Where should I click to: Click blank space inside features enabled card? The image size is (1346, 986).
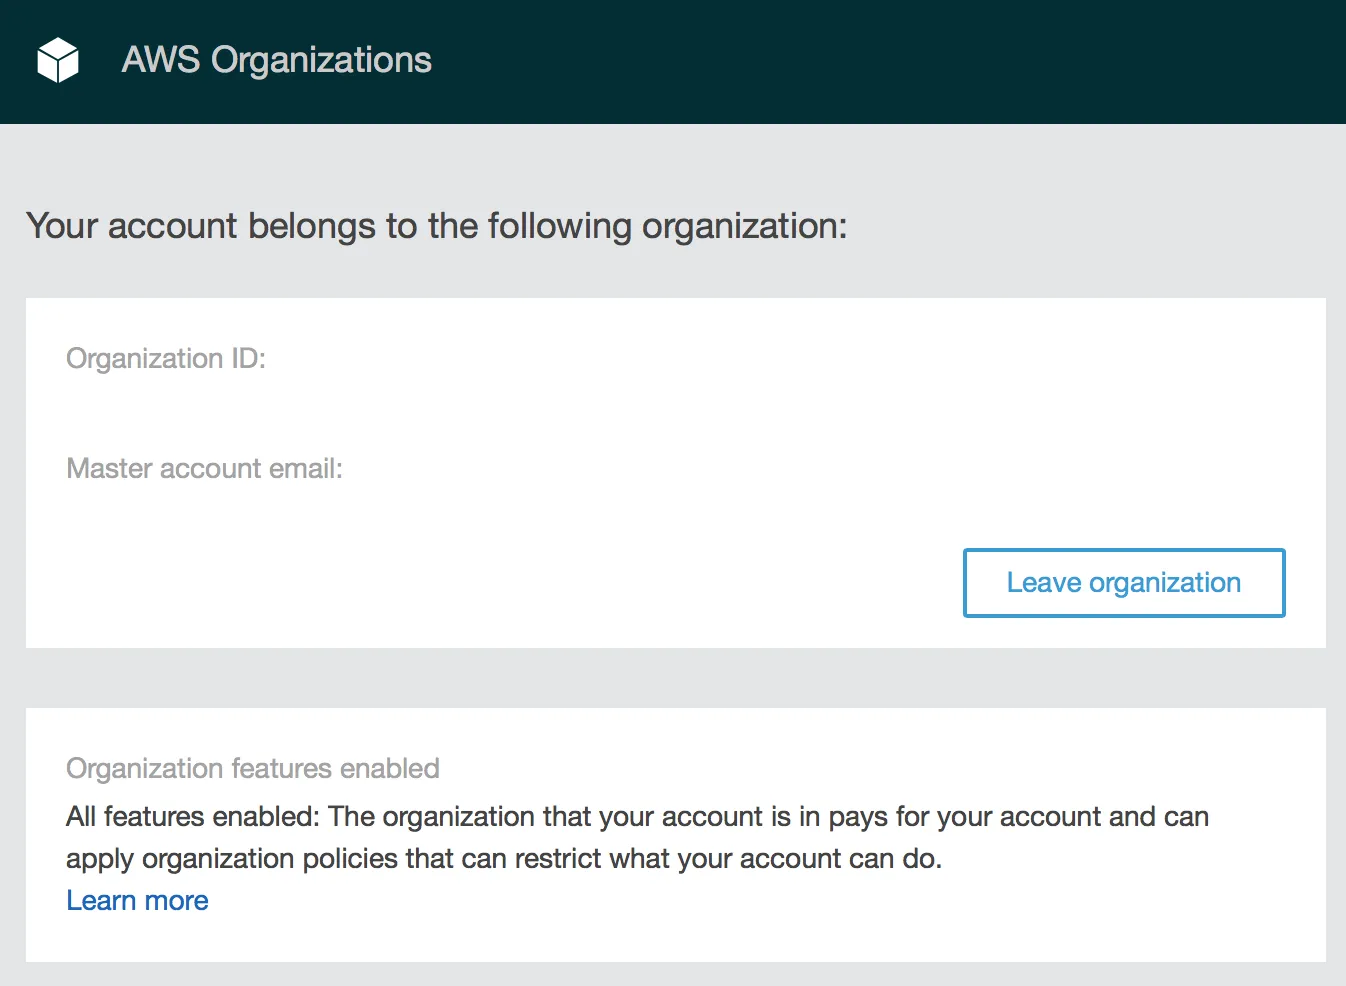point(1100,910)
